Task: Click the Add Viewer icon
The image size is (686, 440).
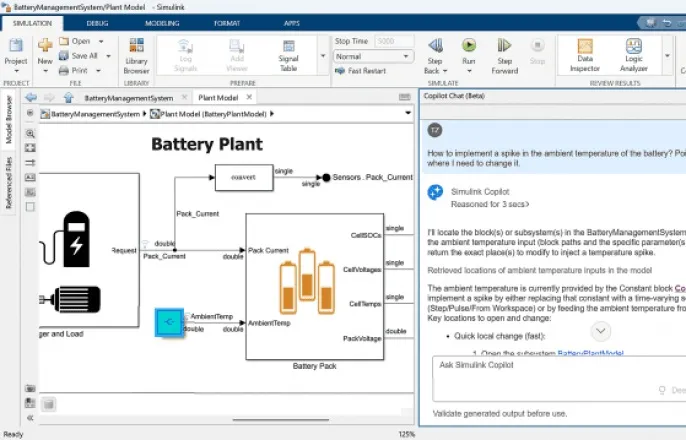Action: (x=237, y=46)
